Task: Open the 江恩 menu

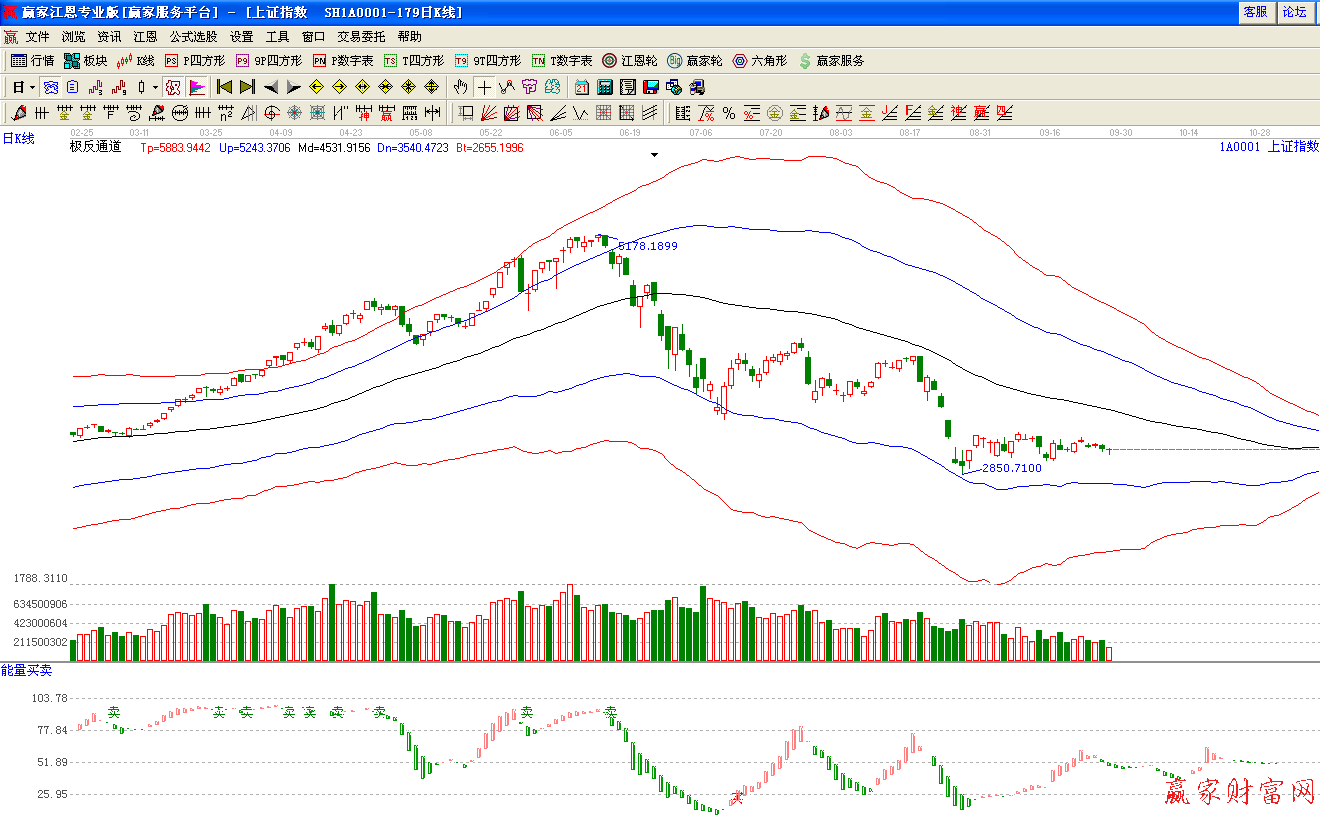Action: [x=145, y=37]
